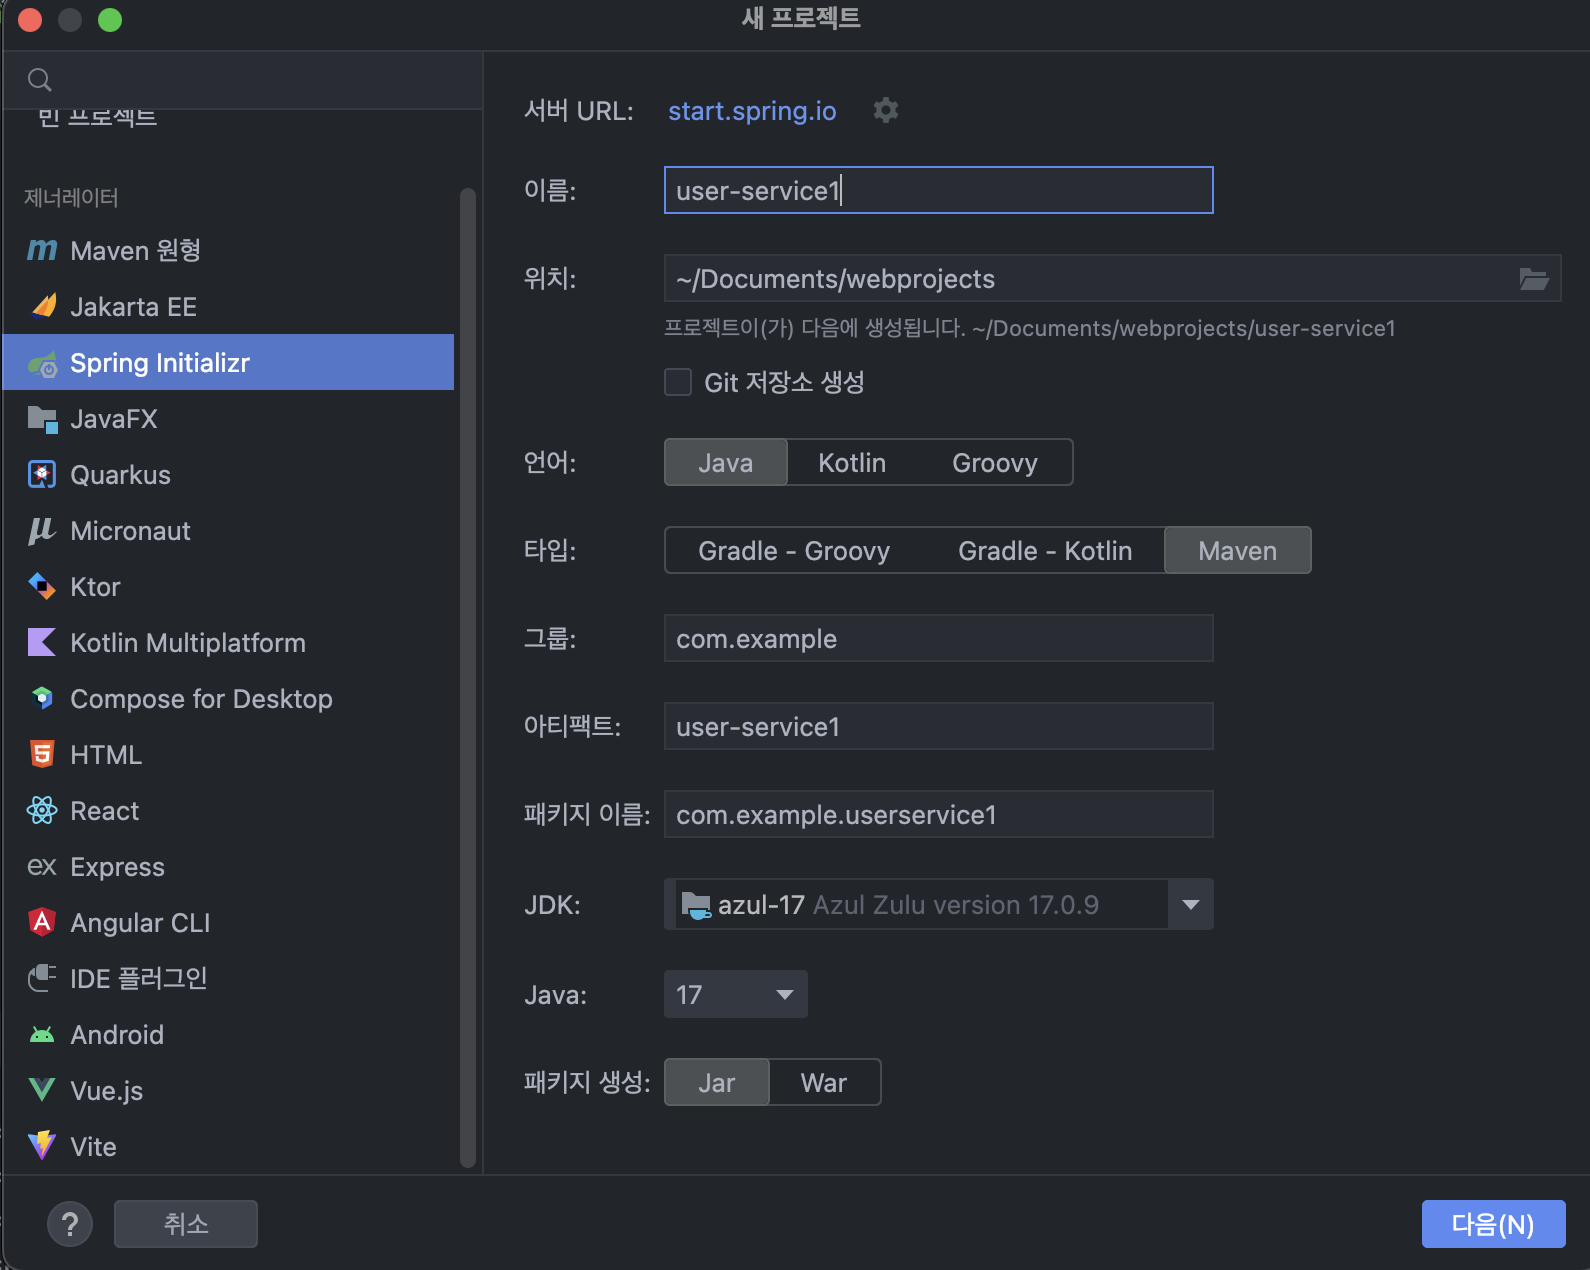Select Vite generator entry
This screenshot has width=1590, height=1270.
(x=229, y=1147)
